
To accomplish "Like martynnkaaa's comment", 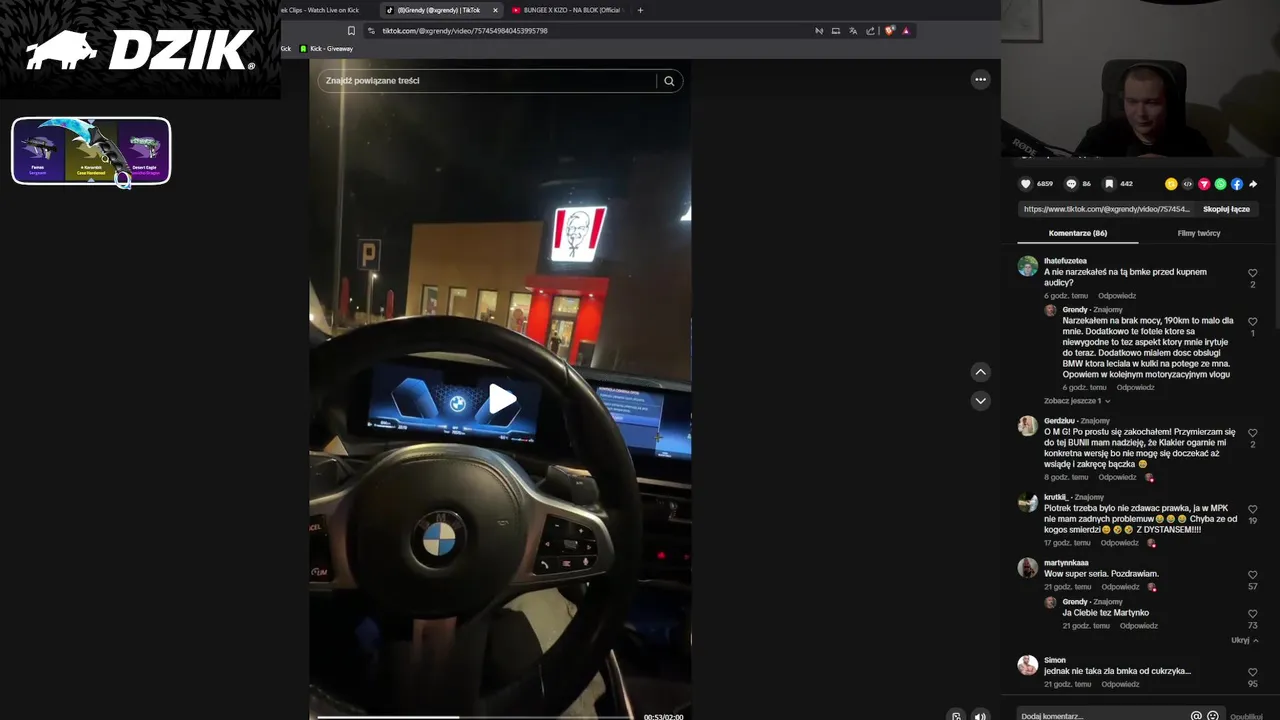I will (1252, 575).
